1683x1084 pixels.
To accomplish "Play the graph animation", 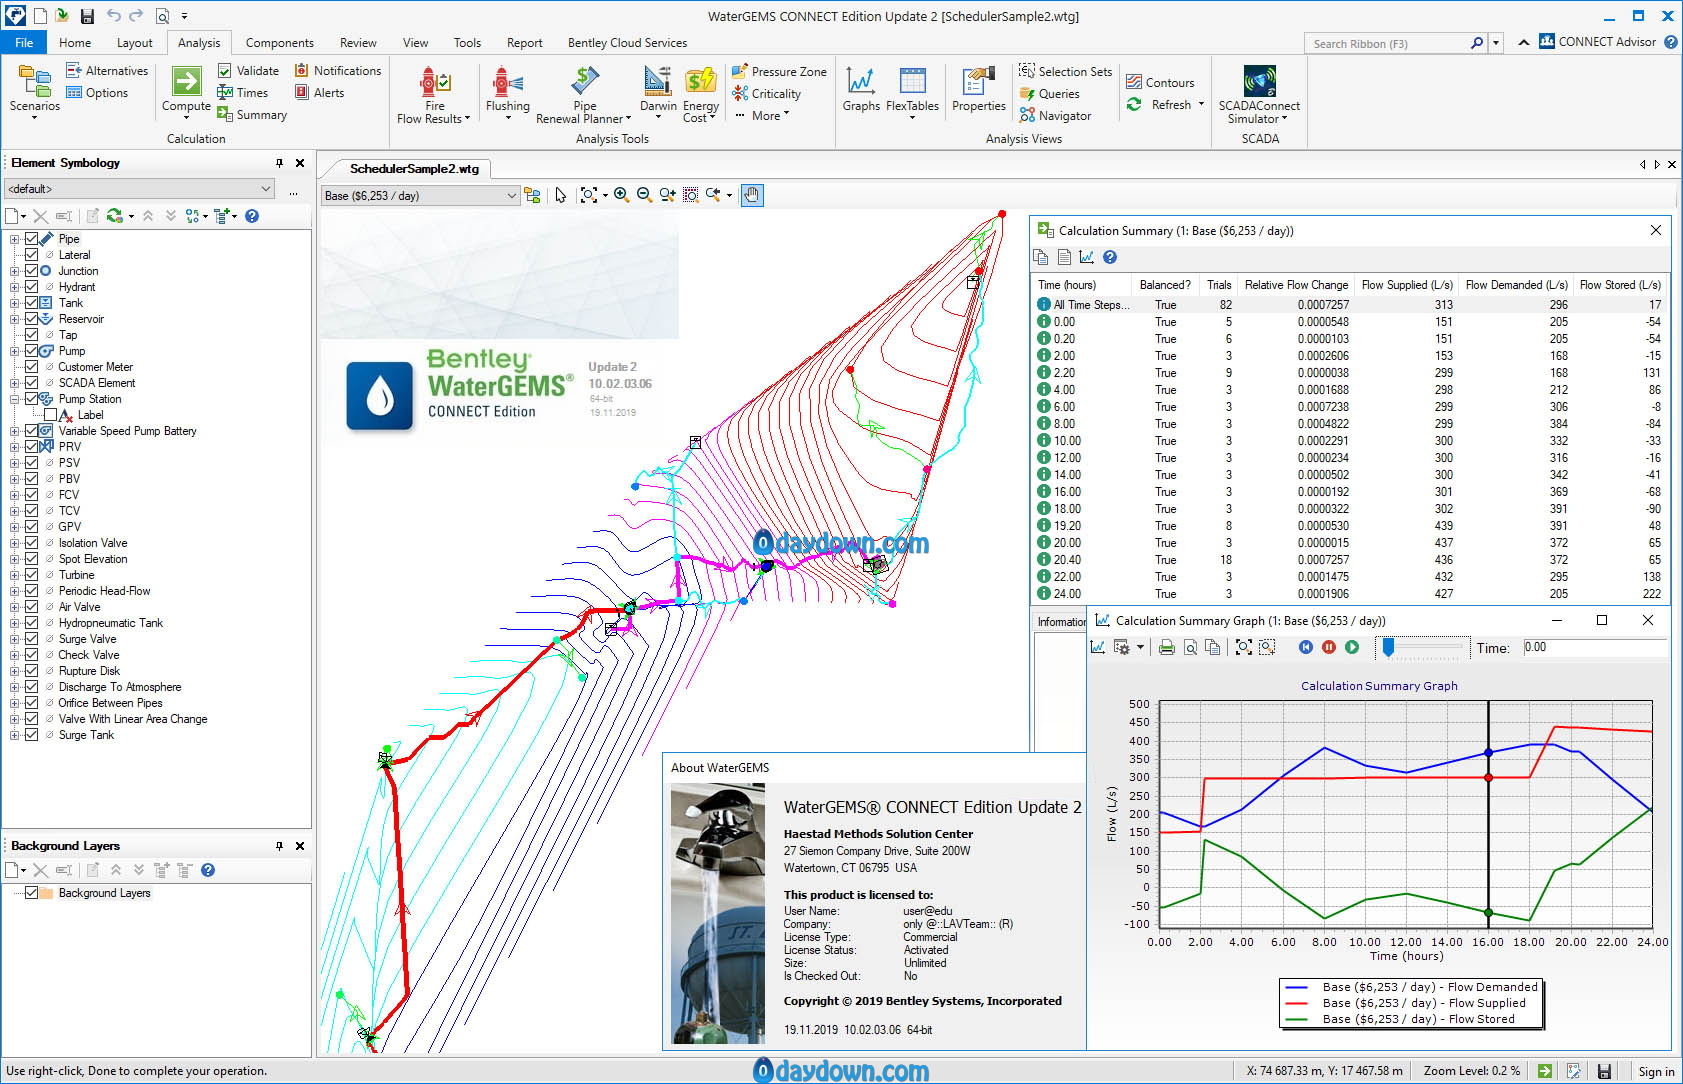I will 1352,648.
